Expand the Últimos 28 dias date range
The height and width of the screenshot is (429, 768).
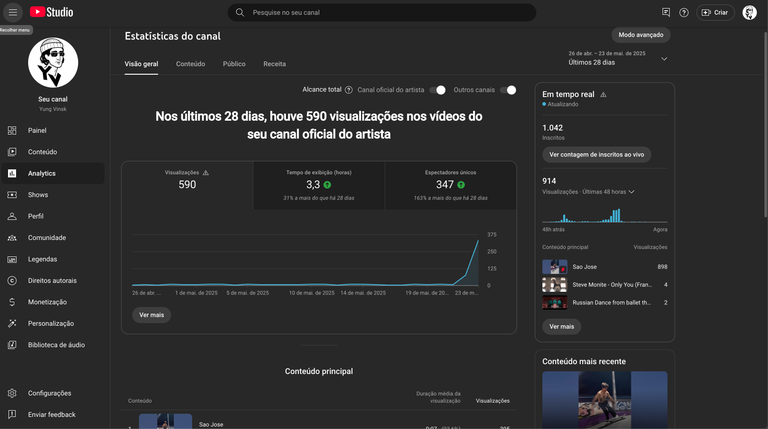coord(618,58)
